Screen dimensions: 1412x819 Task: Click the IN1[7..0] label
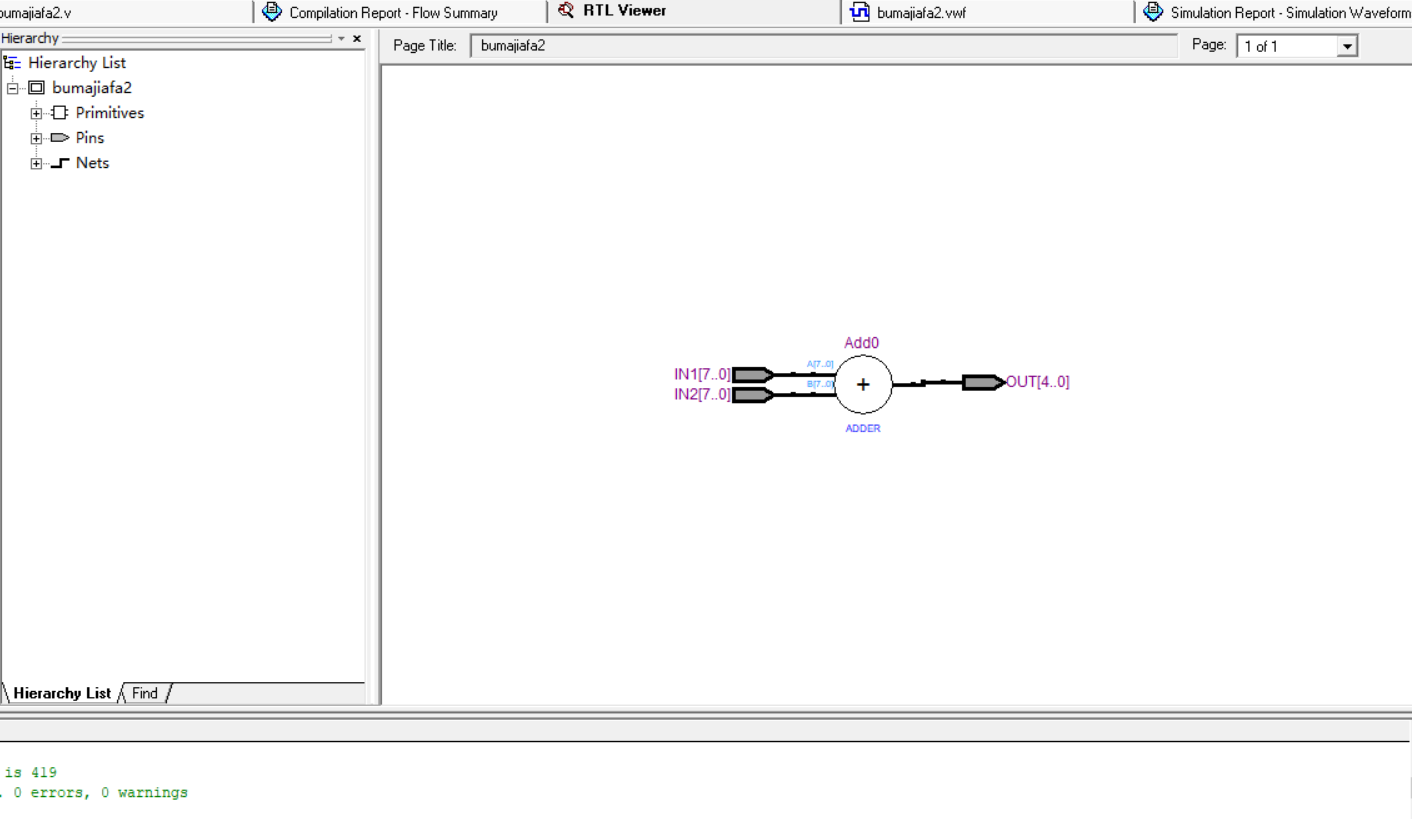[702, 375]
